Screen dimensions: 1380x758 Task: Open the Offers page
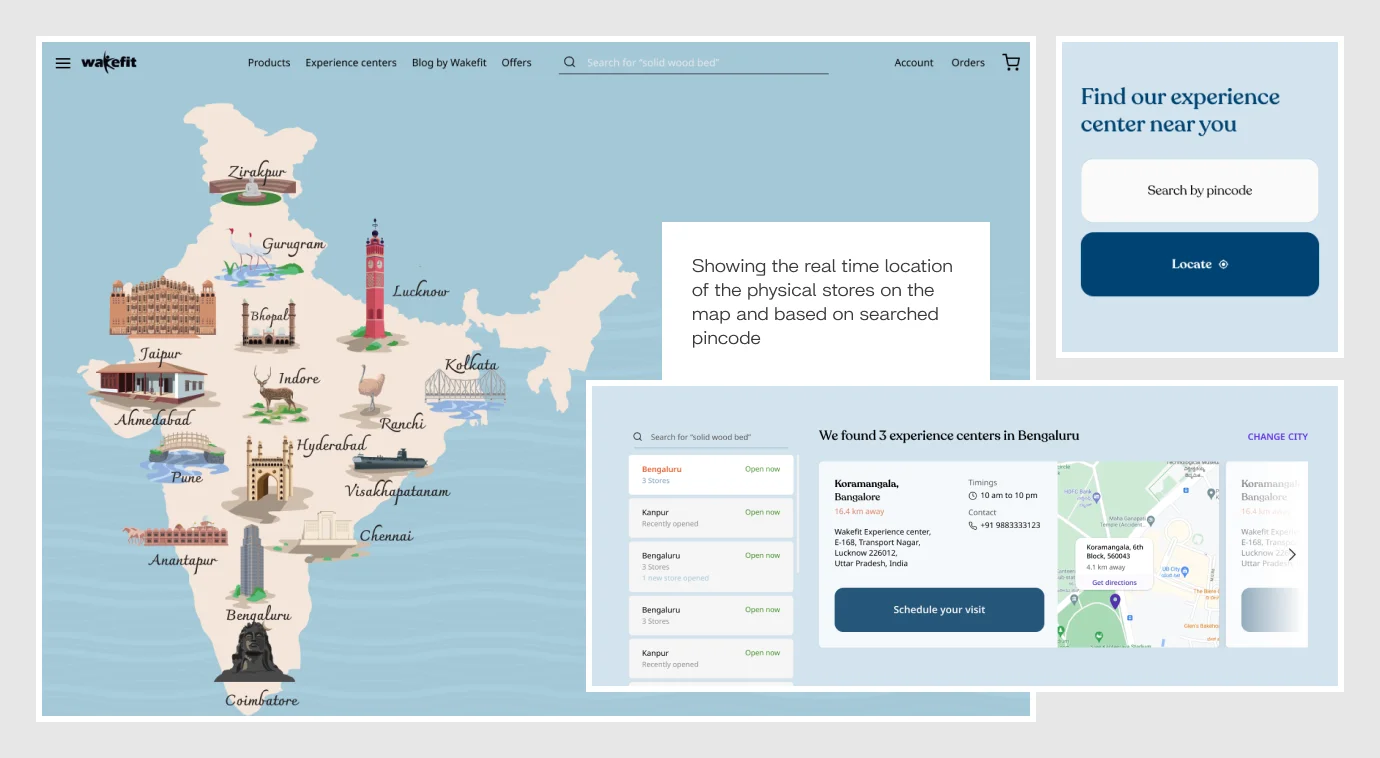(x=517, y=62)
